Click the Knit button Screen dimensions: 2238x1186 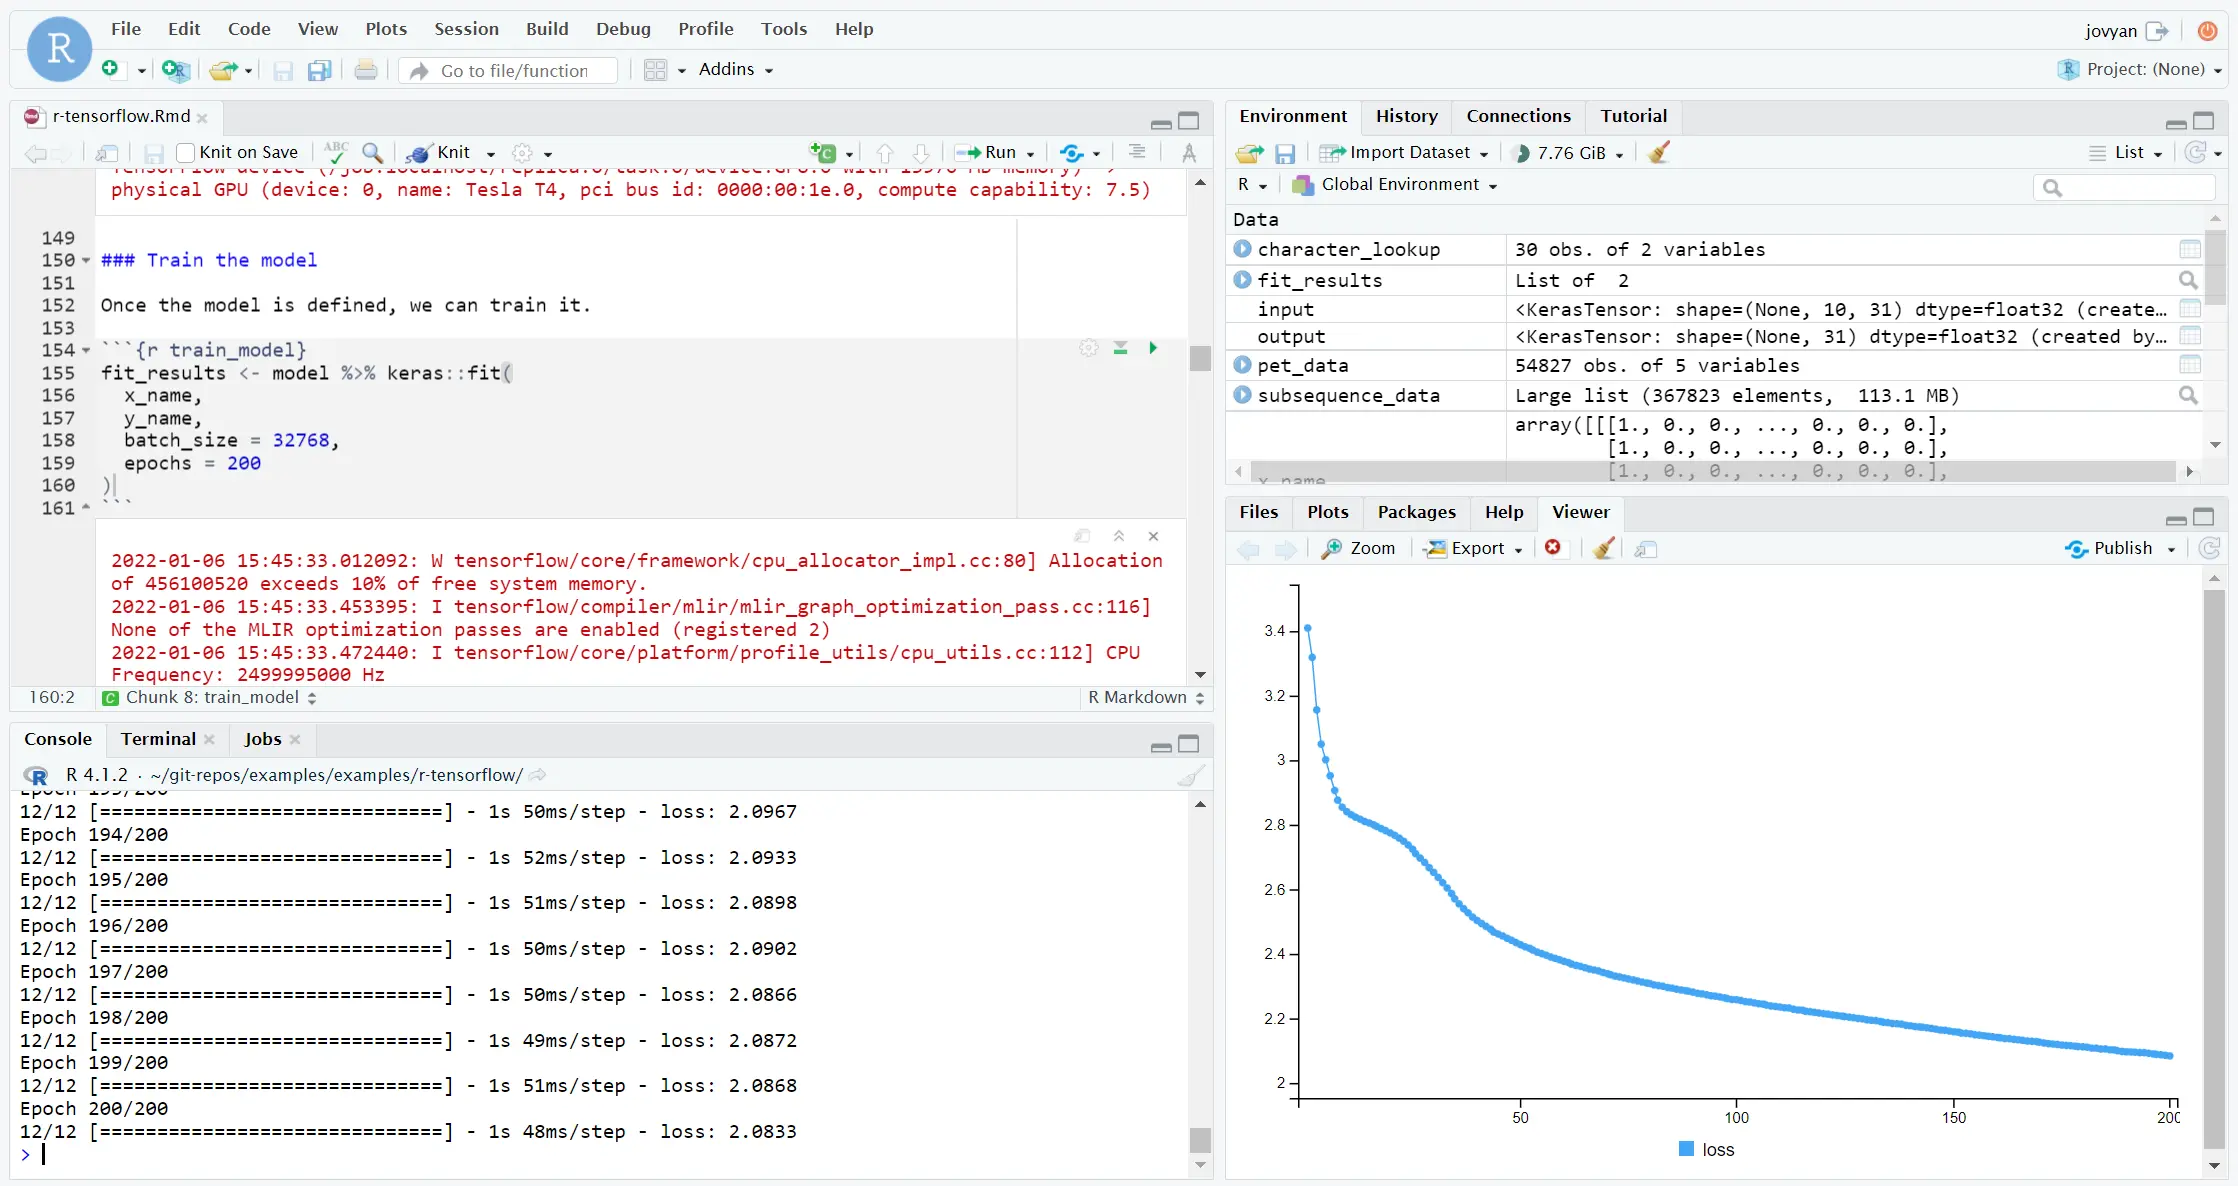(x=439, y=152)
